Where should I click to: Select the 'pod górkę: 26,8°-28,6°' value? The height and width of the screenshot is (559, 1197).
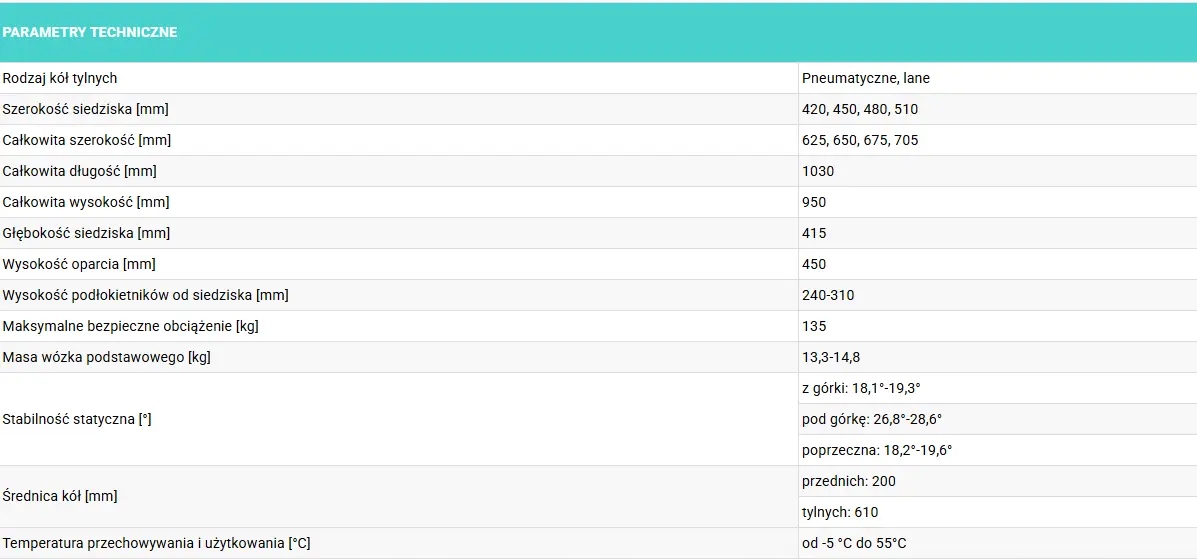[872, 419]
